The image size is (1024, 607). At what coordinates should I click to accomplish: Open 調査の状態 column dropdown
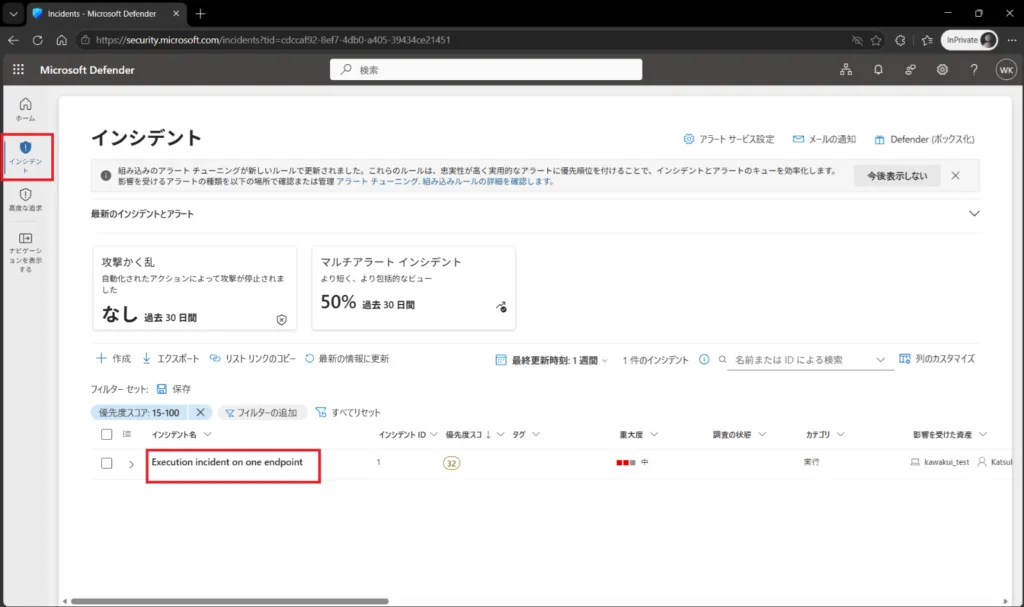[x=762, y=434]
